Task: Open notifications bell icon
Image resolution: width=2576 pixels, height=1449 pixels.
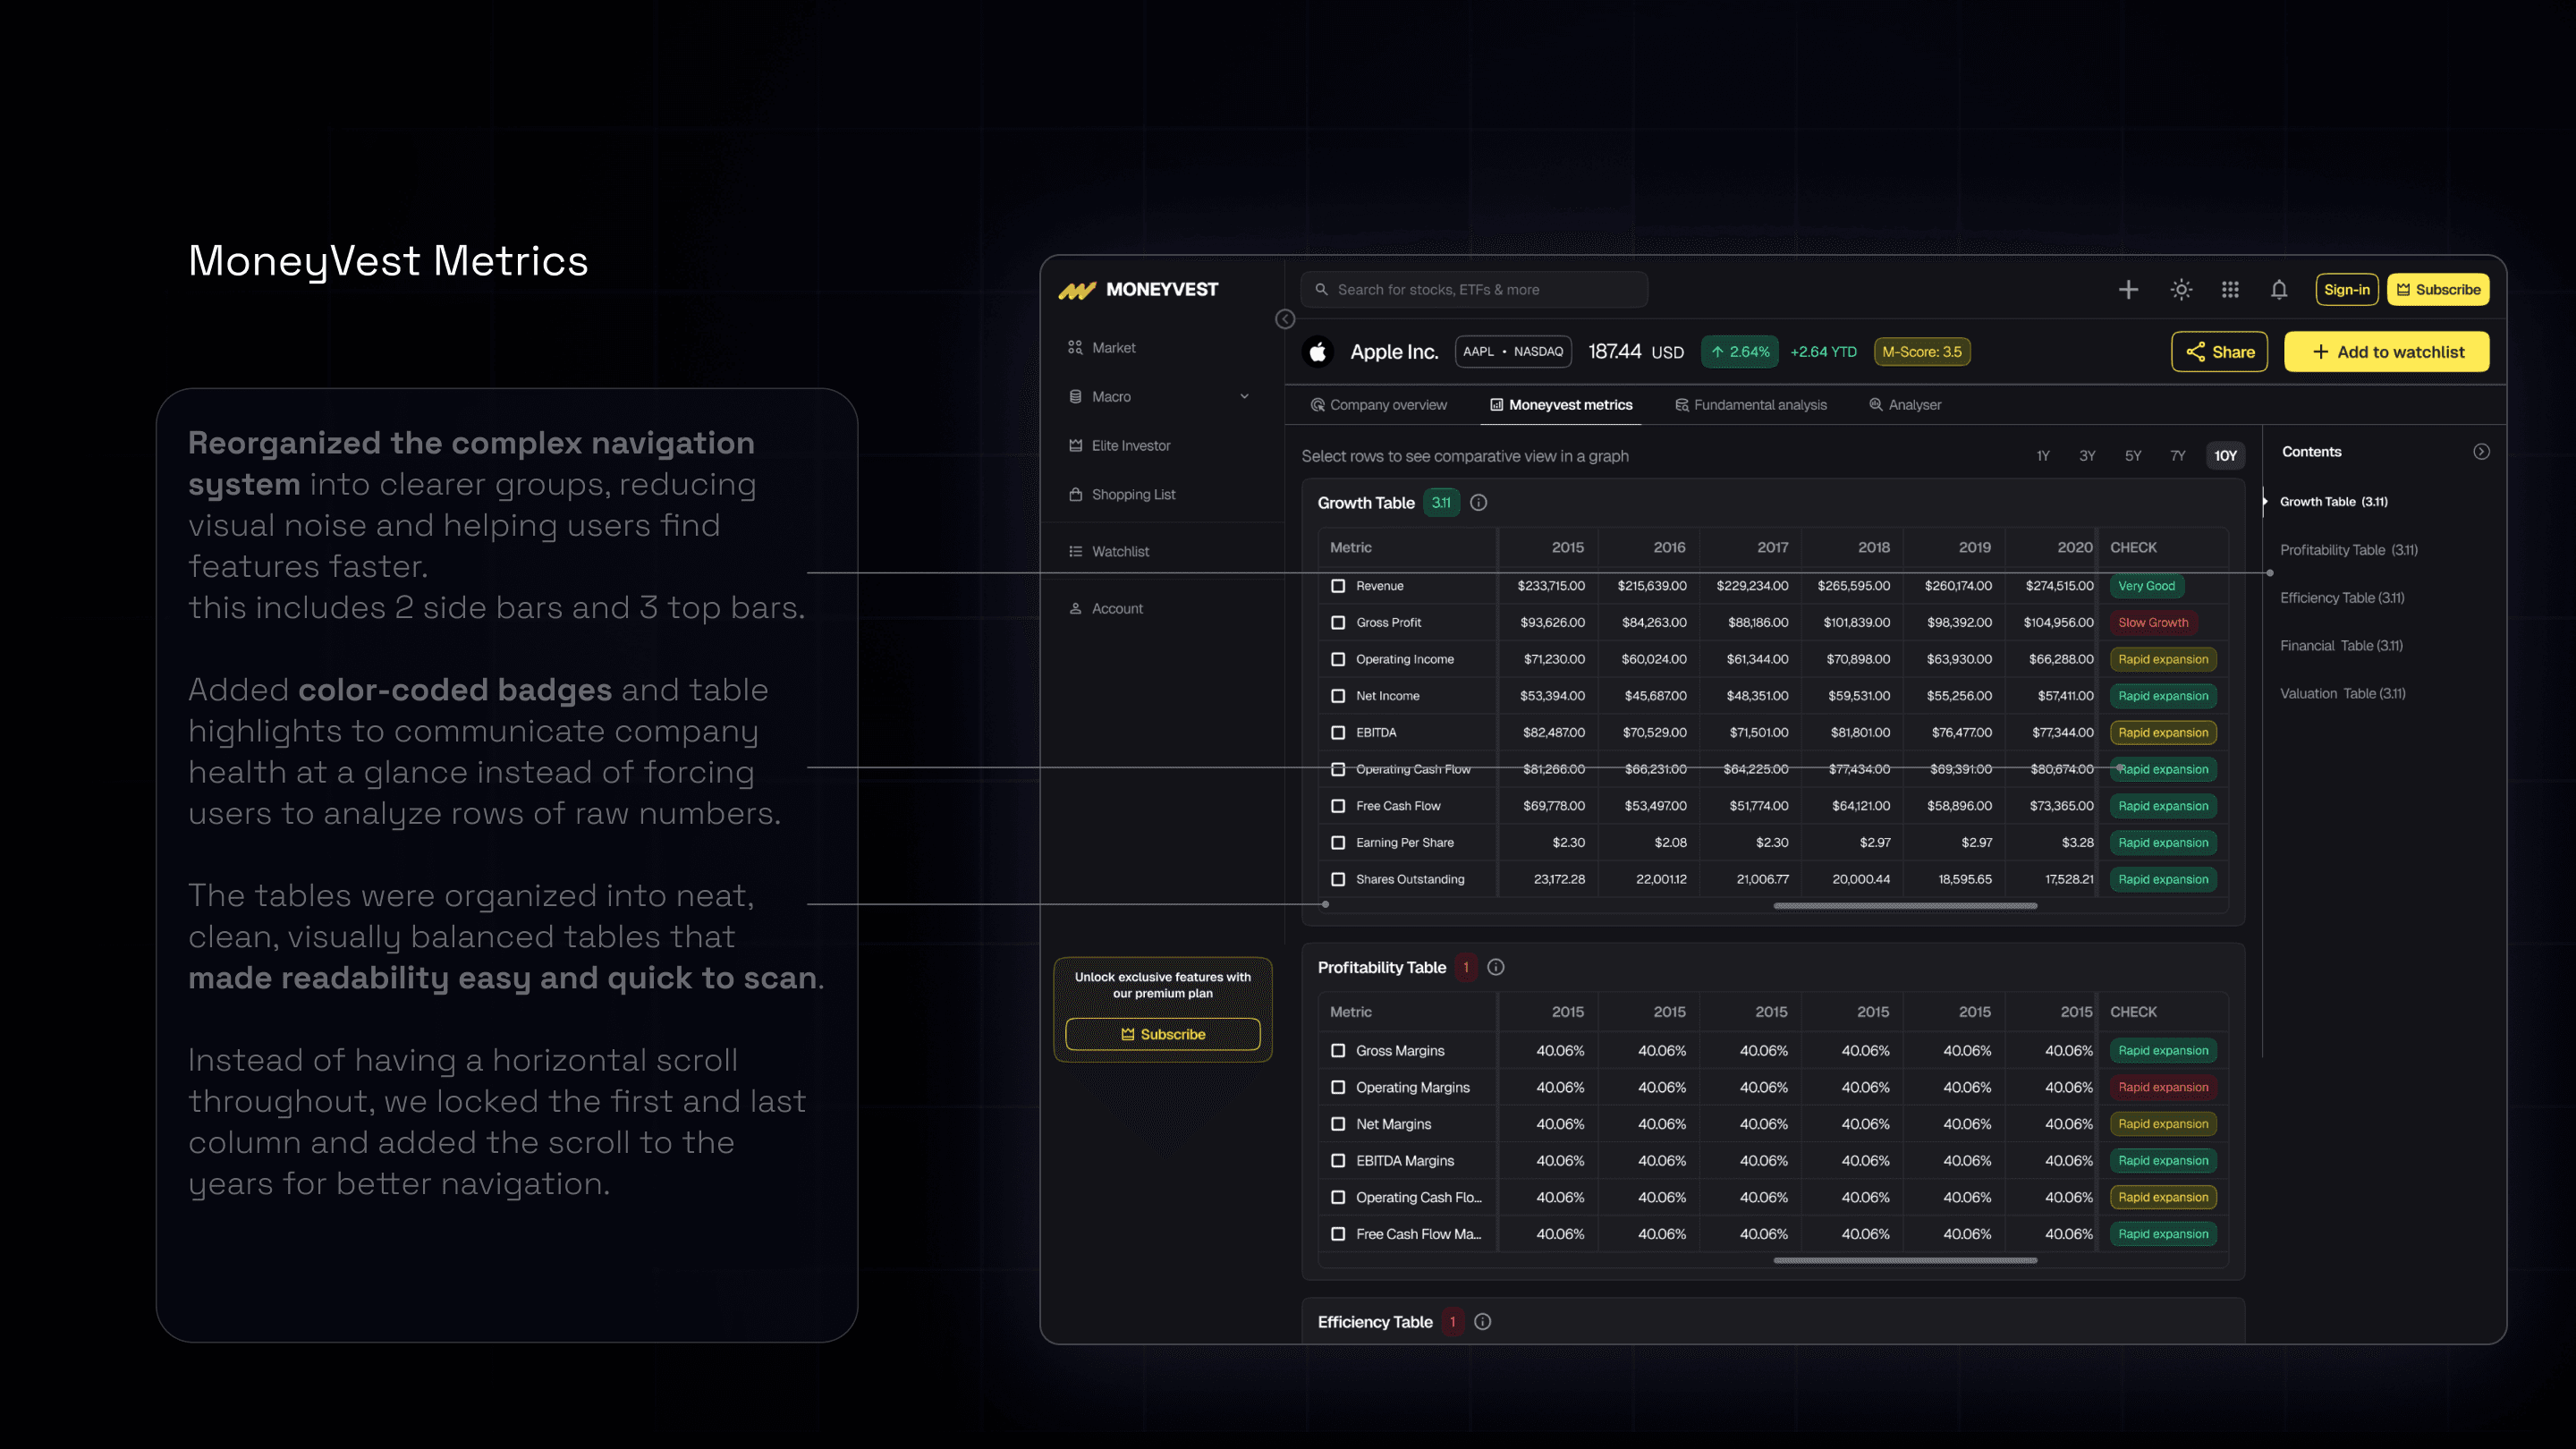Action: (x=2279, y=290)
